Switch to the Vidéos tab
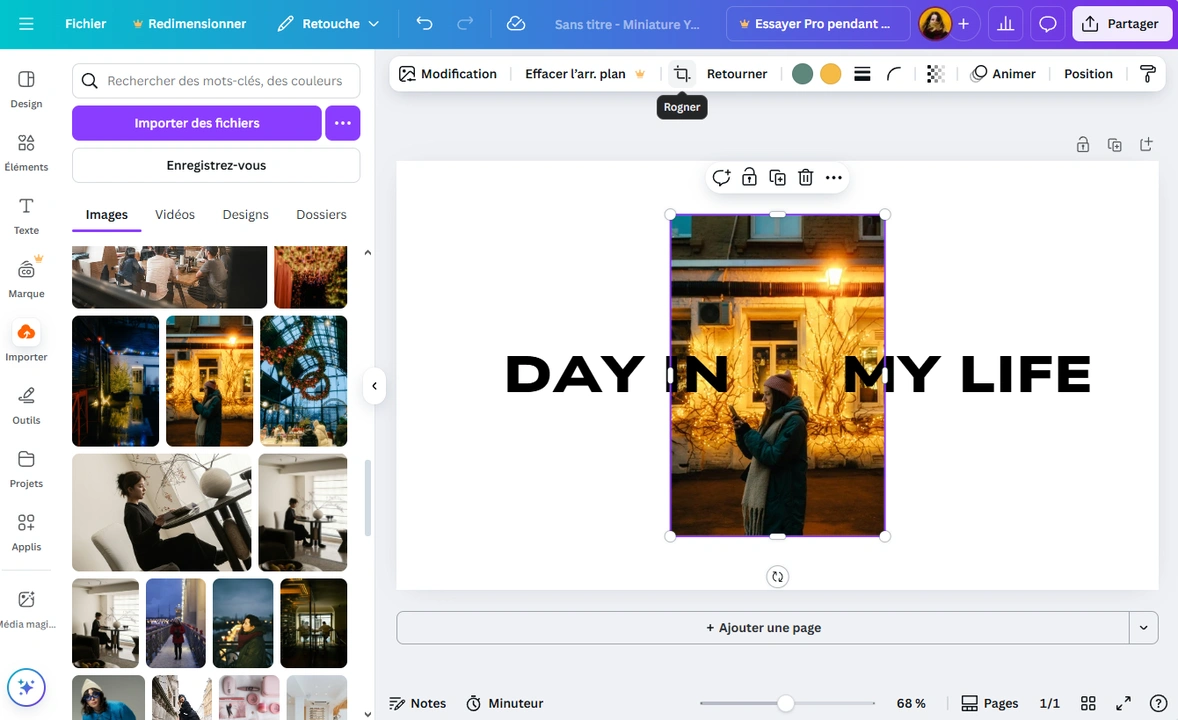Viewport: 1178px width, 720px height. coord(175,214)
